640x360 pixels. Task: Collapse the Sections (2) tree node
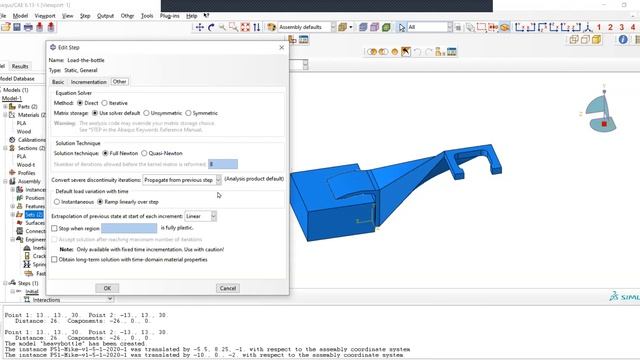[5, 148]
